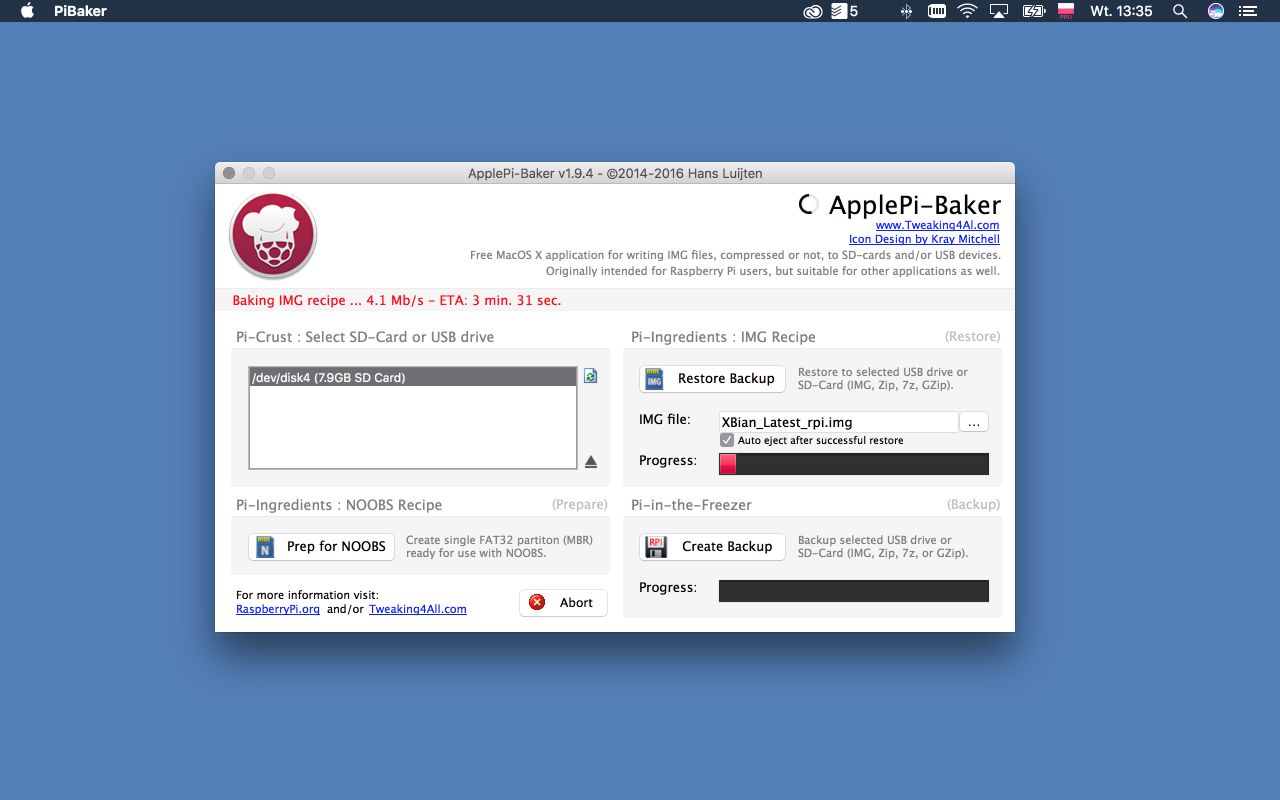
Task: Open the AirPlay display menu
Action: click(998, 11)
